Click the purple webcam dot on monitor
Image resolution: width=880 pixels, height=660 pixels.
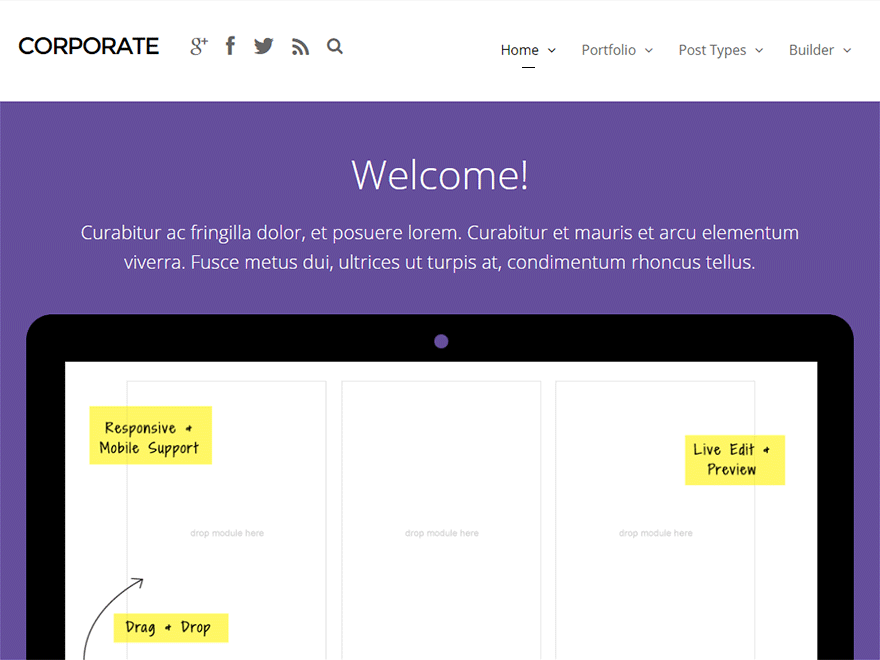[441, 342]
